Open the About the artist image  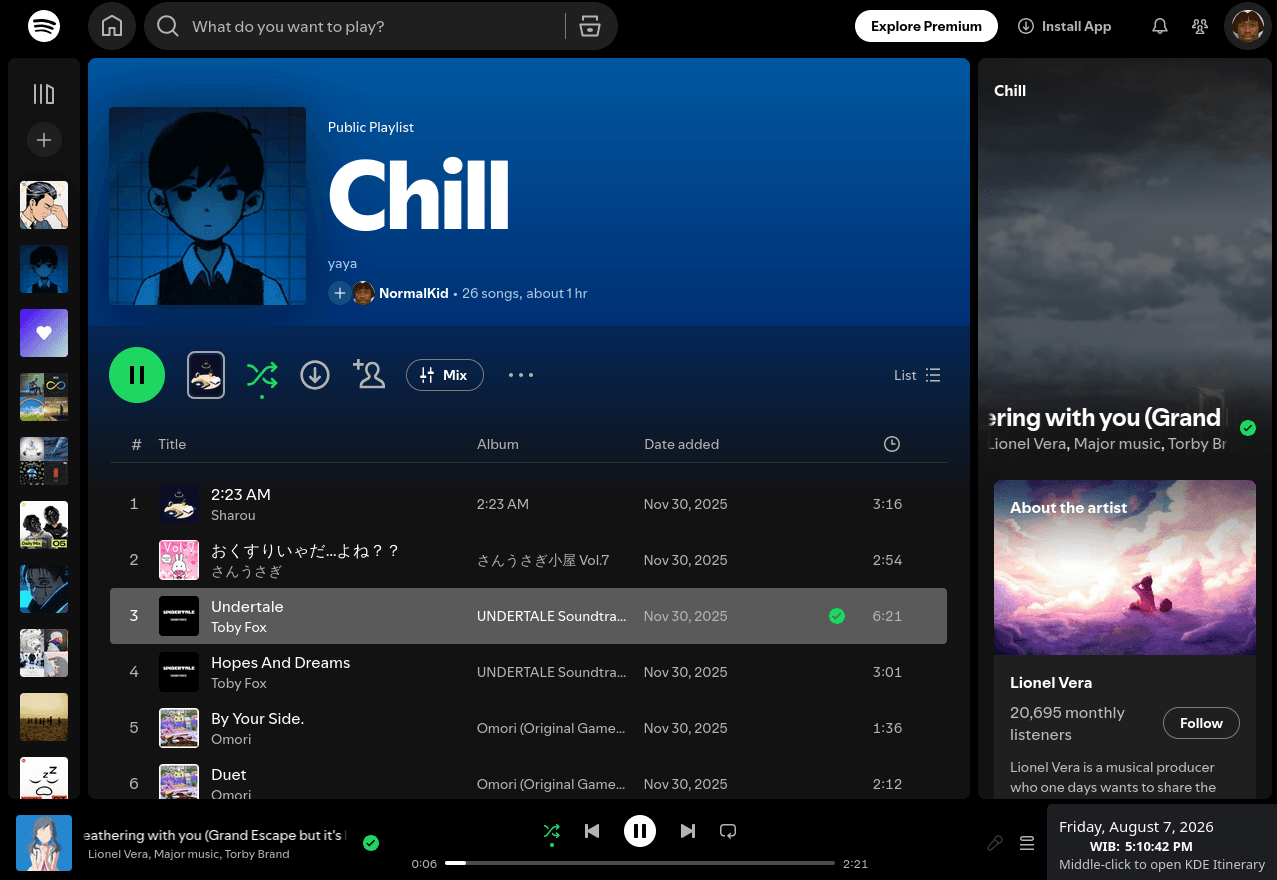click(x=1125, y=567)
